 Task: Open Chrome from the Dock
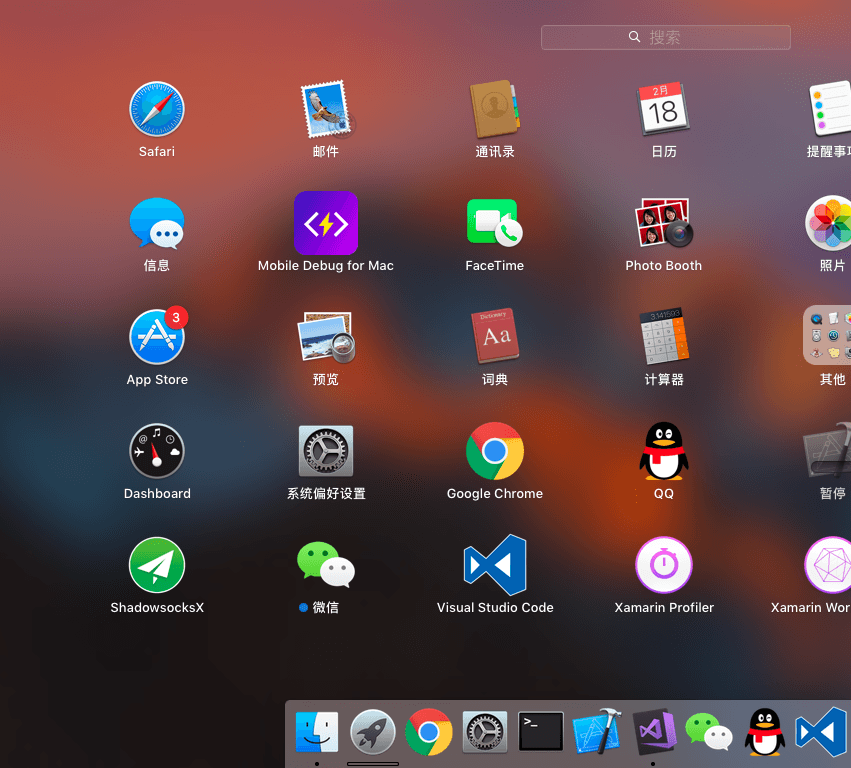point(429,732)
